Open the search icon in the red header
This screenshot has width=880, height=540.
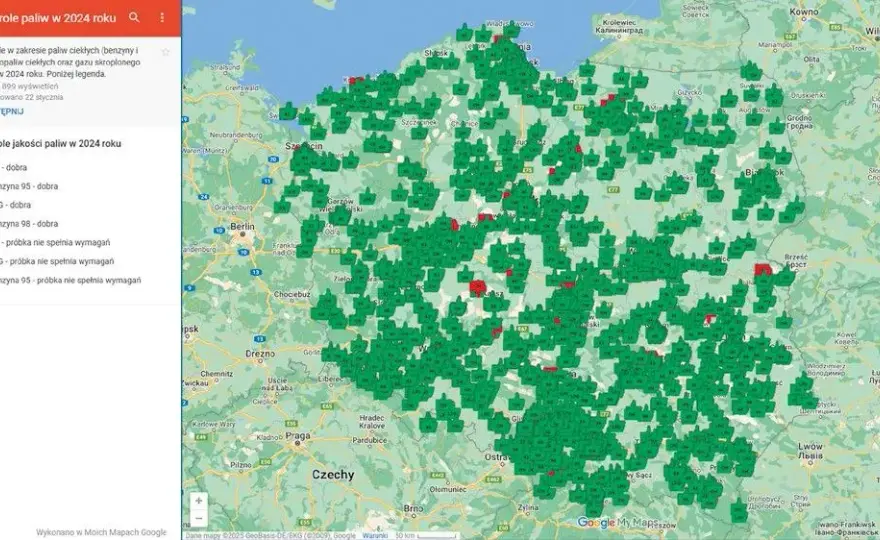134,17
